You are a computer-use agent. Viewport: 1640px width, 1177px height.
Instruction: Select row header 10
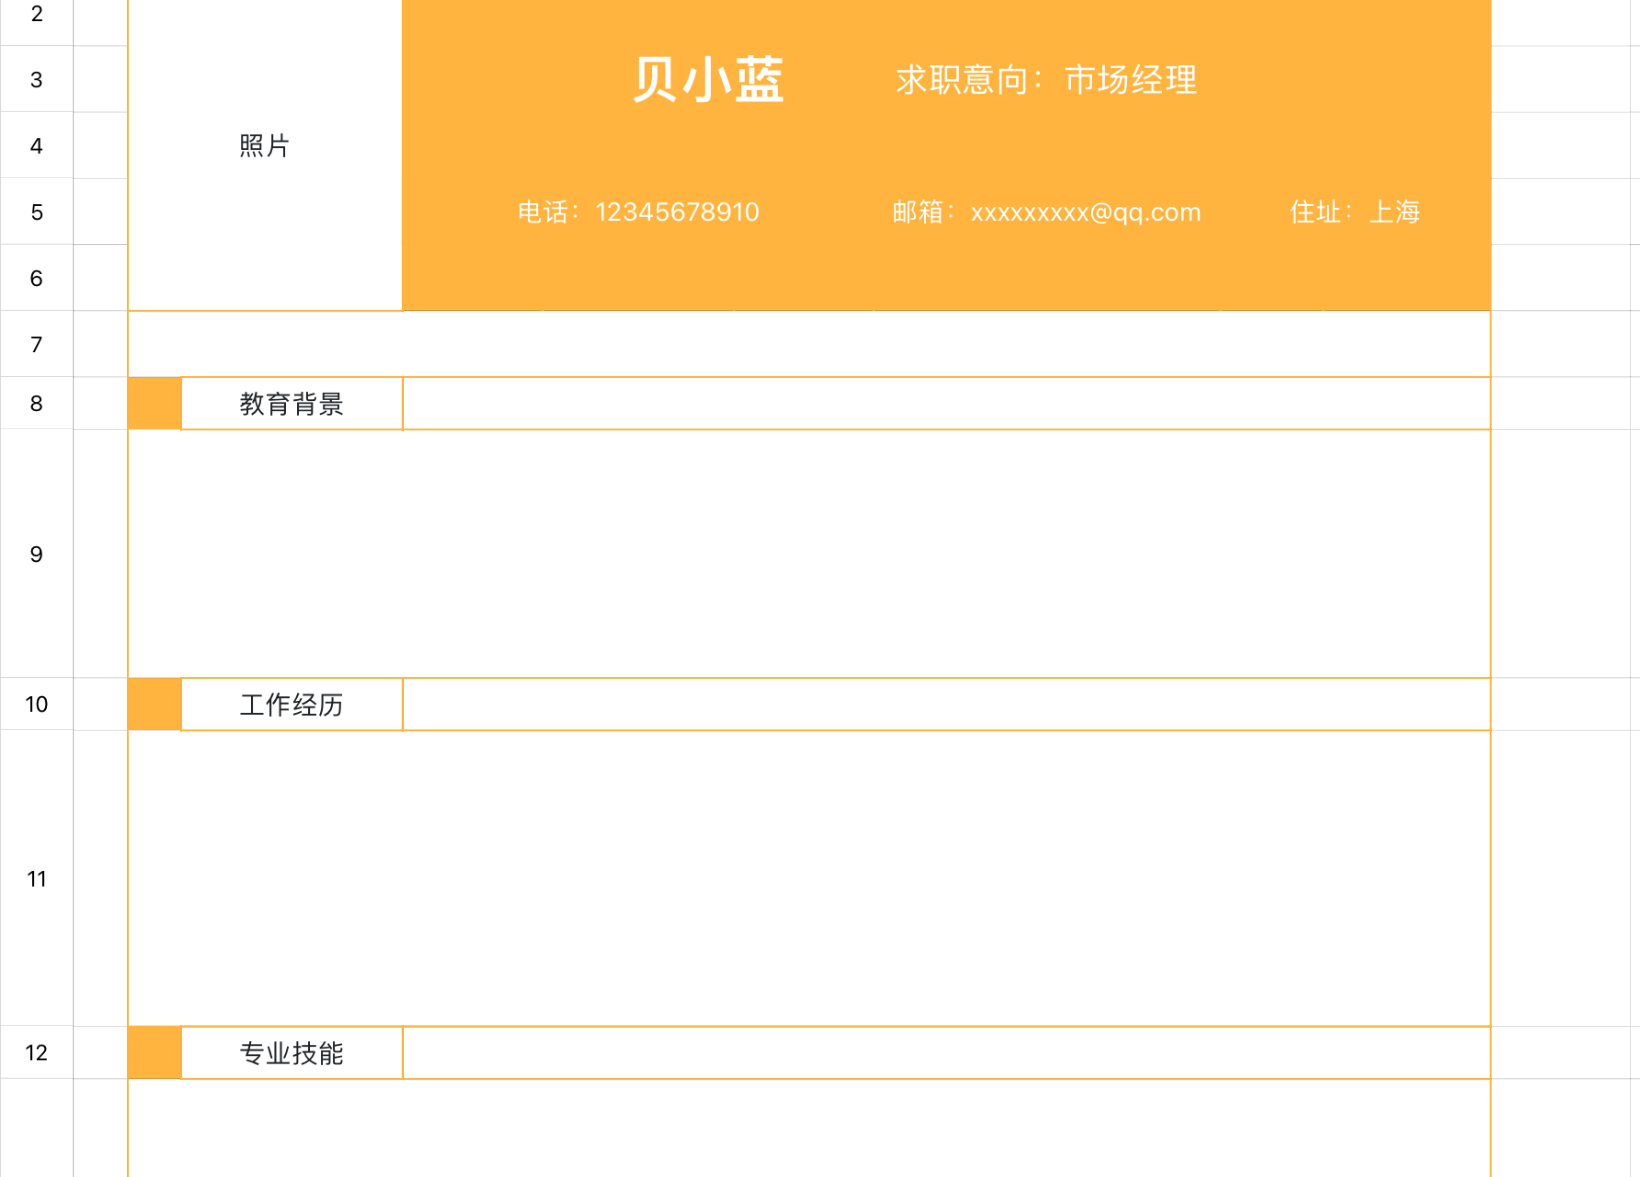[x=36, y=704]
